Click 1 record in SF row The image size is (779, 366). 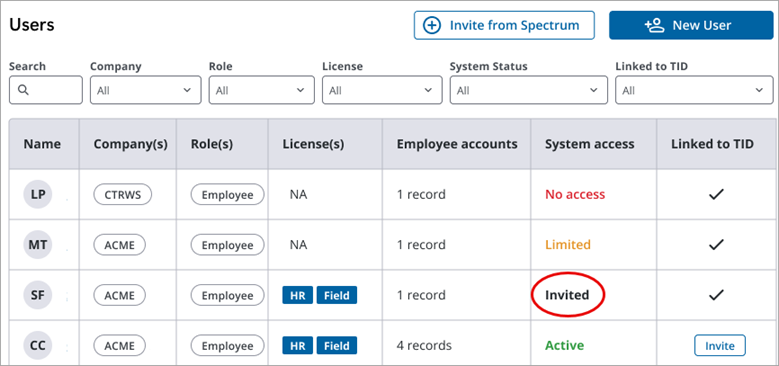click(x=421, y=295)
